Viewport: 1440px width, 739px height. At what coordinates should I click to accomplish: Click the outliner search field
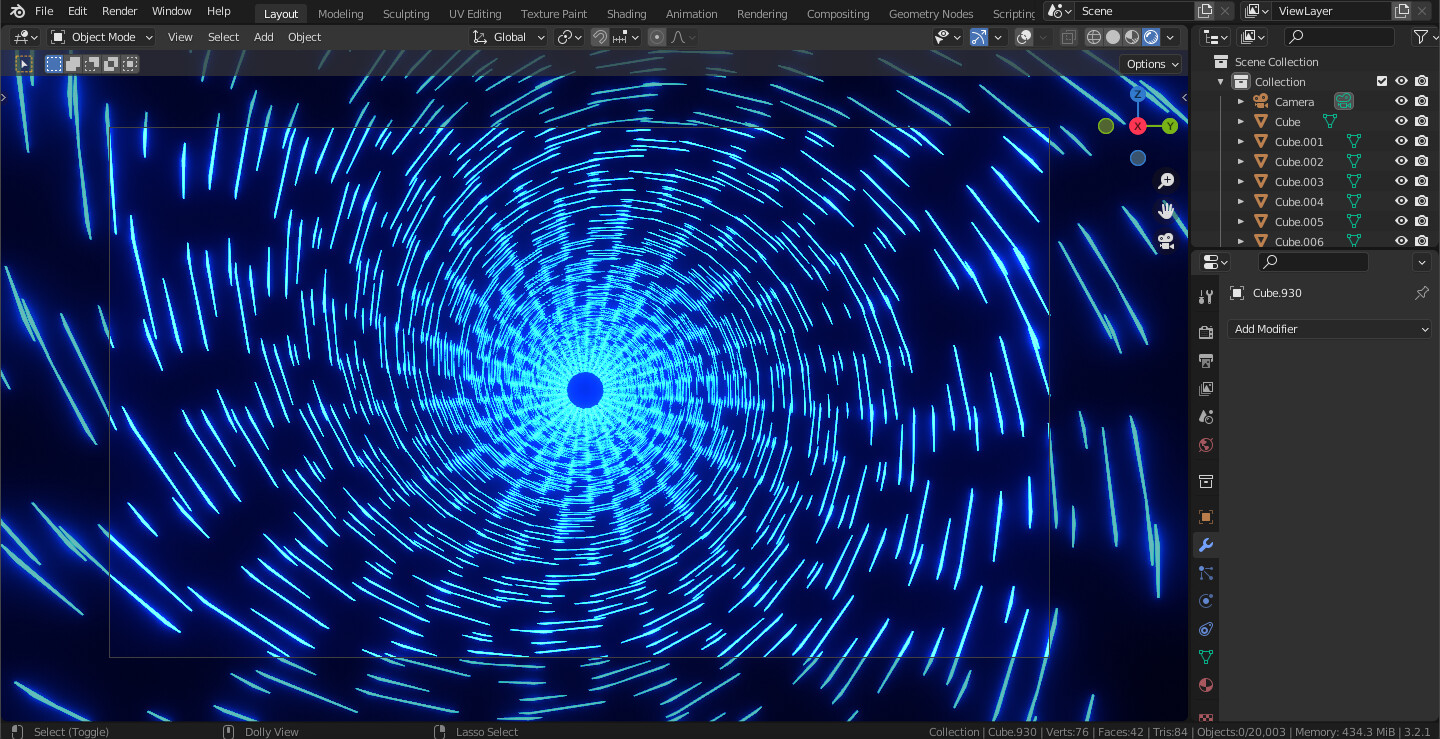1338,36
